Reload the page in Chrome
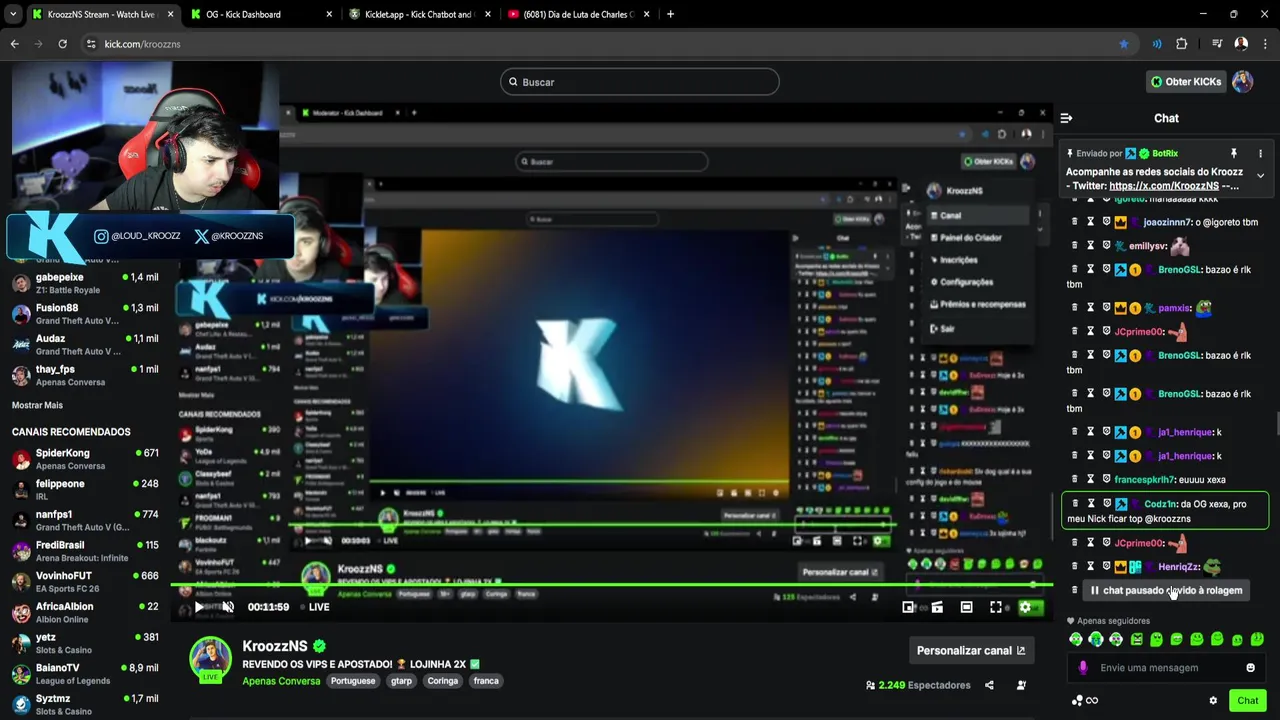This screenshot has width=1280, height=720. 62,44
